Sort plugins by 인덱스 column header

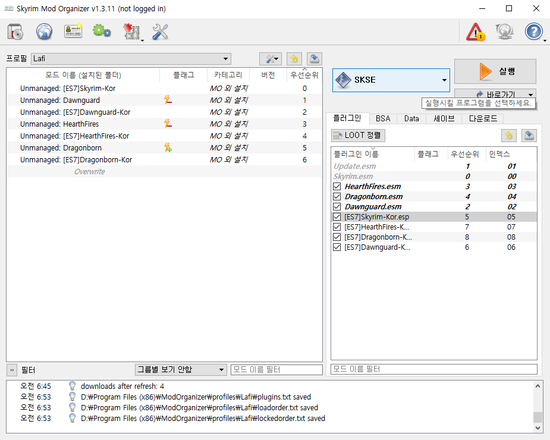511,154
